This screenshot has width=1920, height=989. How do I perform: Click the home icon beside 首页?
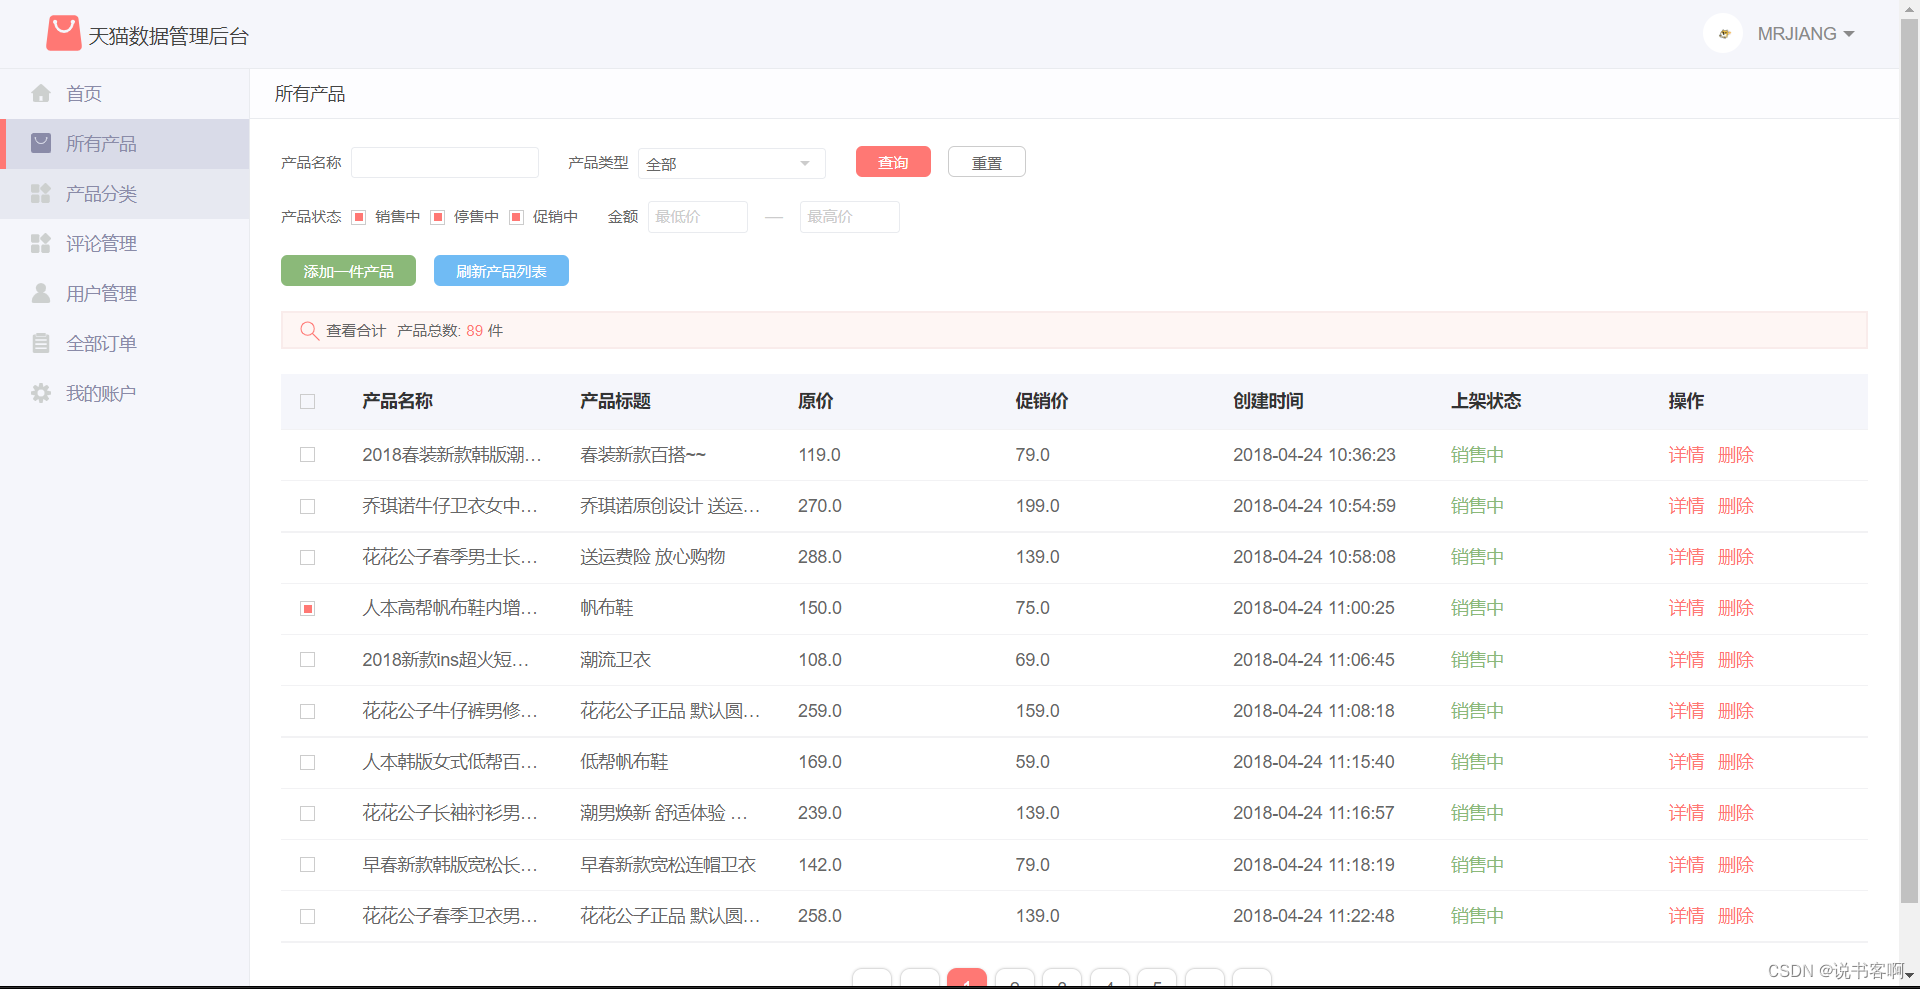(x=41, y=93)
